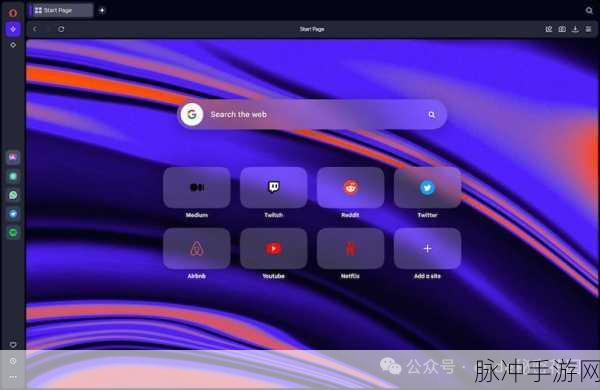
Task: Open a new tab with plus button
Action: pos(102,11)
